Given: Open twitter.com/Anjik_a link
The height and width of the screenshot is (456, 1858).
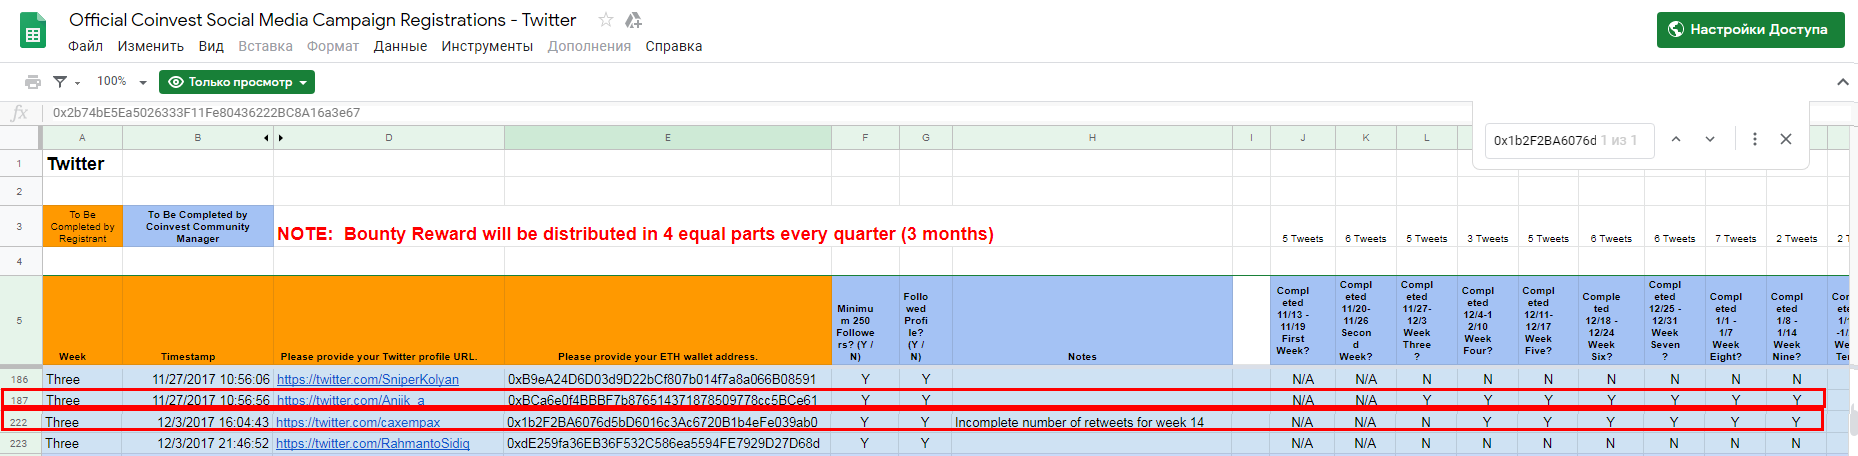Looking at the screenshot, I should 351,400.
